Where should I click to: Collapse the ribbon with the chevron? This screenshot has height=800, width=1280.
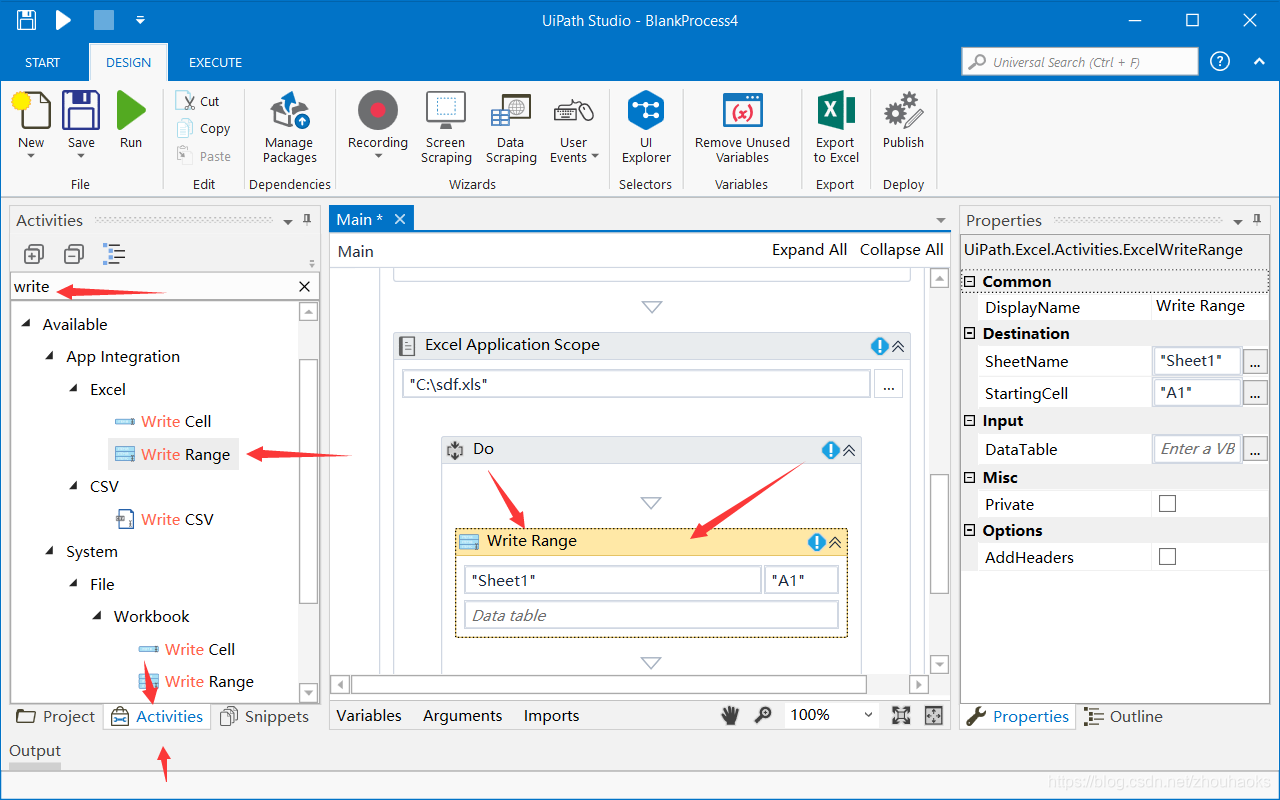1259,62
